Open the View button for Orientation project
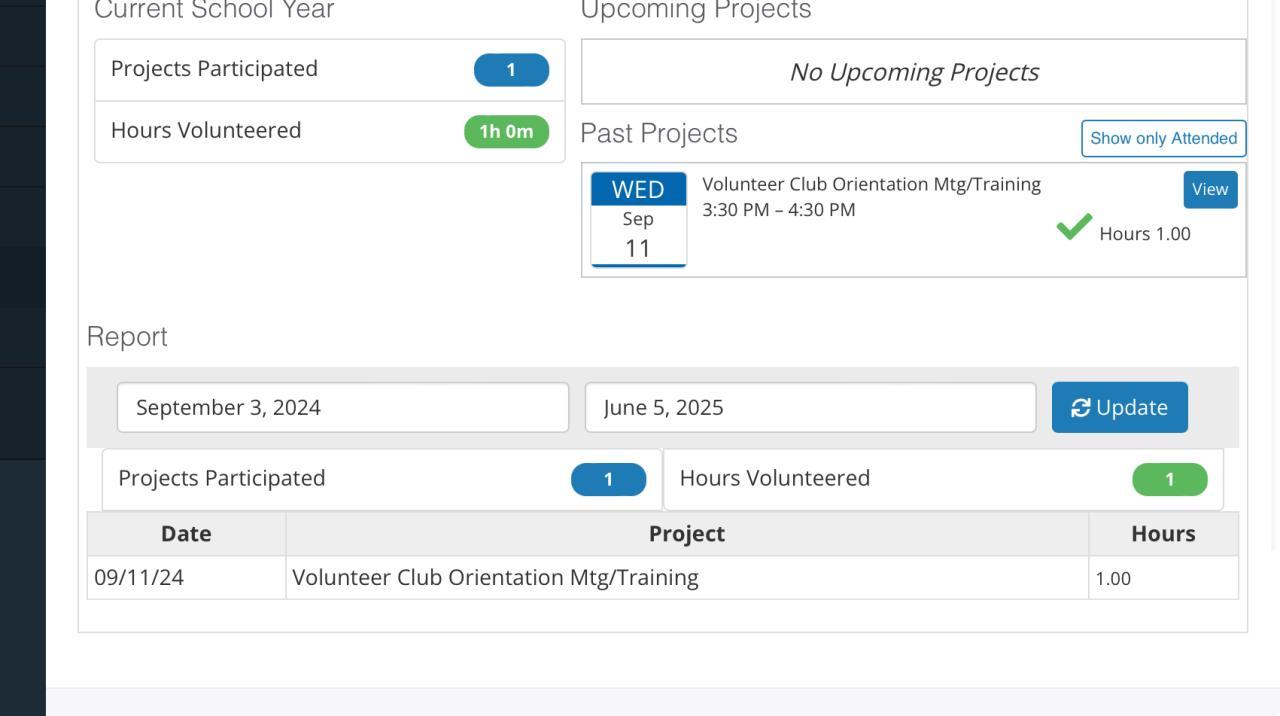 click(x=1209, y=190)
